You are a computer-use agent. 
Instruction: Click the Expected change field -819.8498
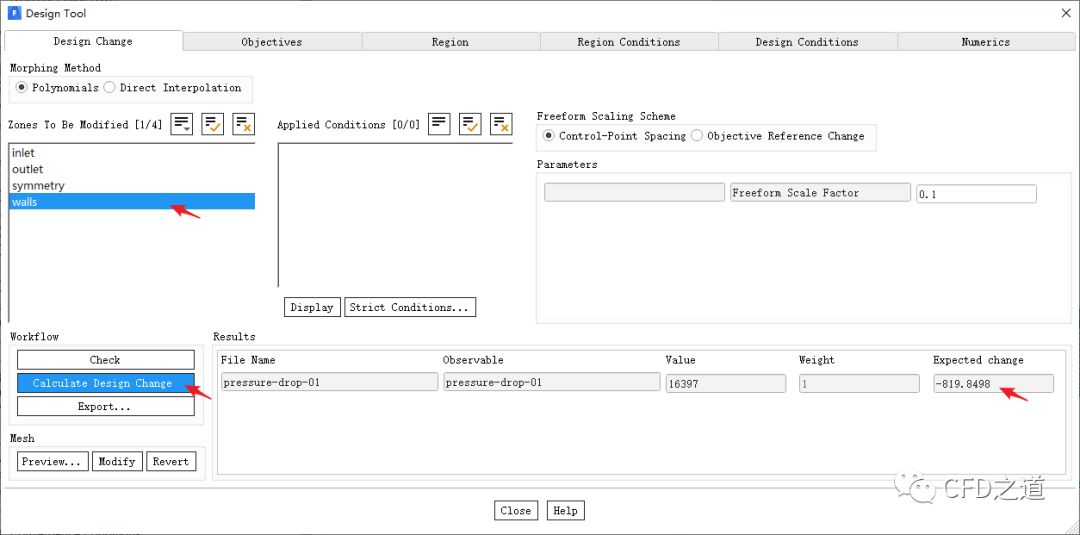click(993, 384)
